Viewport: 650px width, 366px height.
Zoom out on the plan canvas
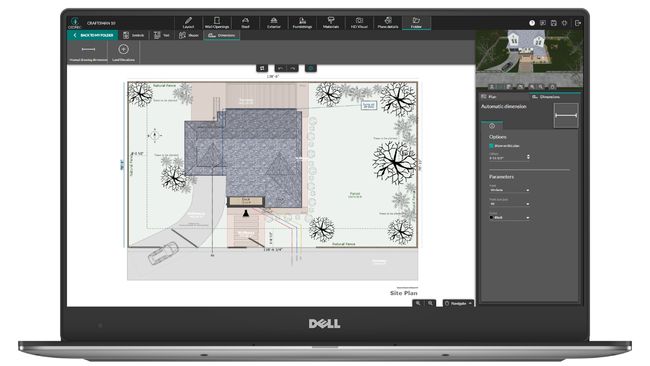coord(430,303)
